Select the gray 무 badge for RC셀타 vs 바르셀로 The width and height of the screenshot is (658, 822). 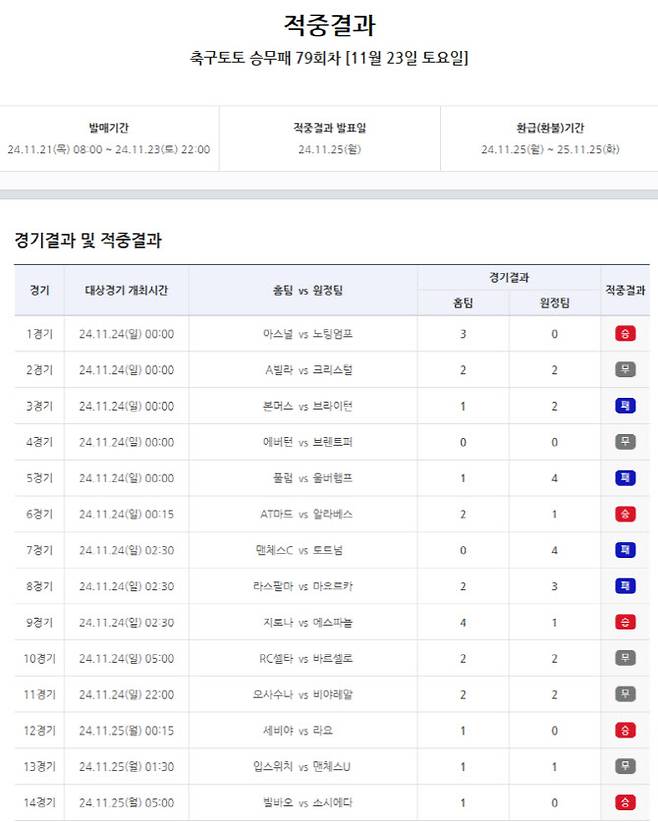pos(625,658)
